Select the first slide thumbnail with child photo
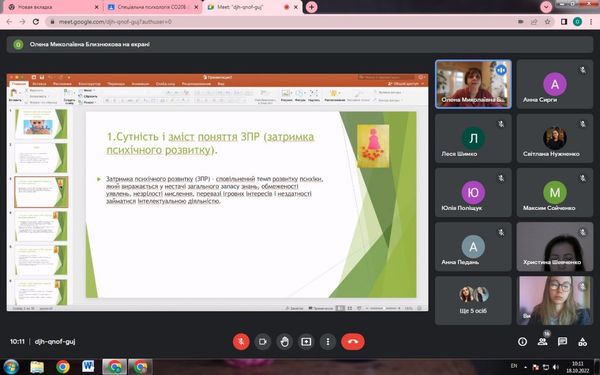600x375 pixels. [41, 124]
